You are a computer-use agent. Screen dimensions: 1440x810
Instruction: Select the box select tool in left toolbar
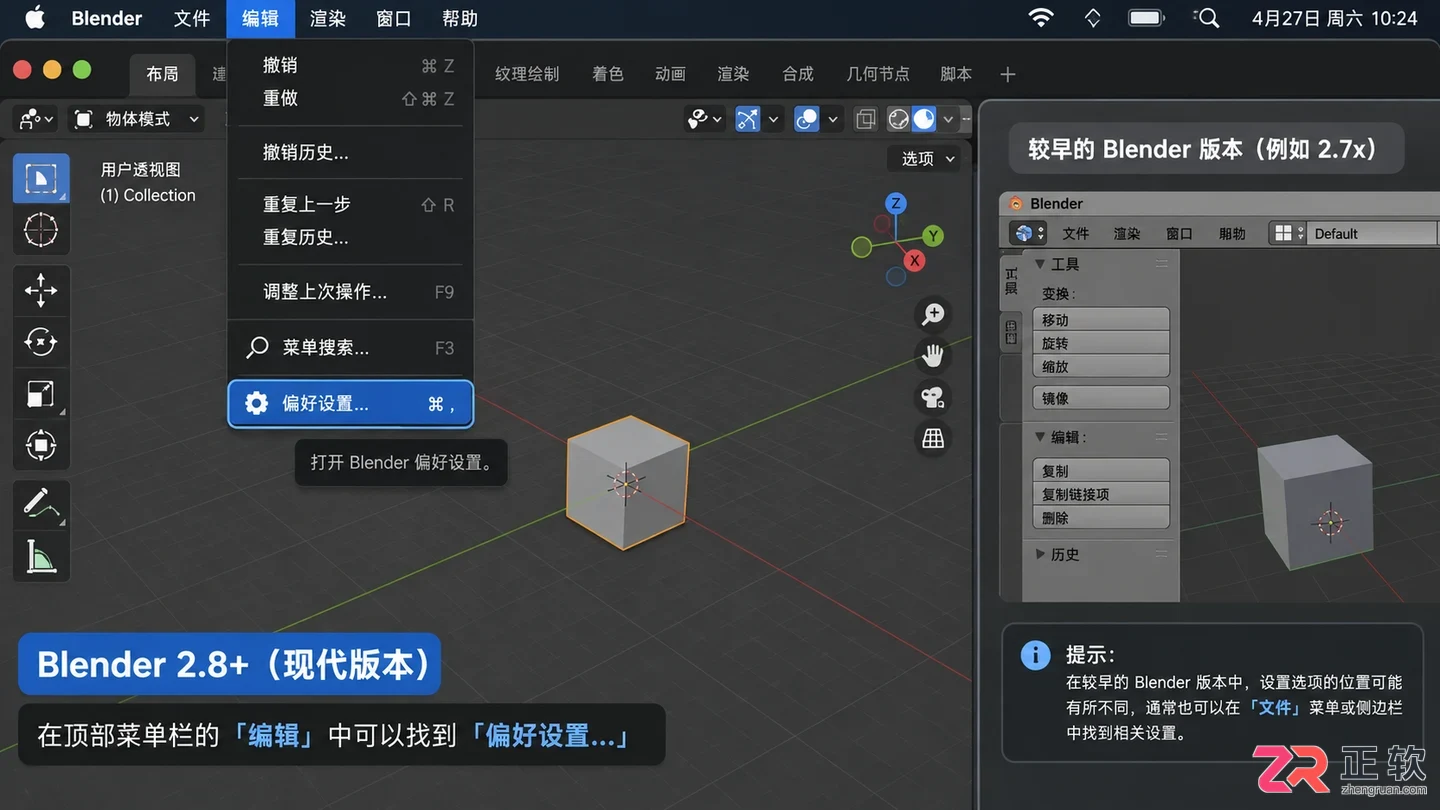point(41,179)
